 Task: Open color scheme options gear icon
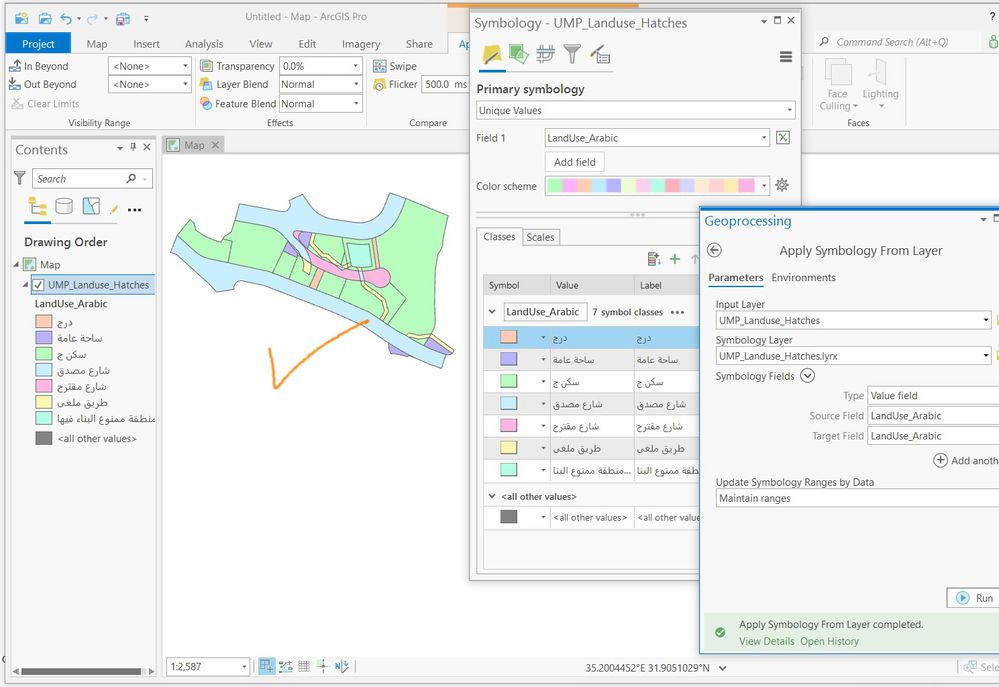[782, 185]
